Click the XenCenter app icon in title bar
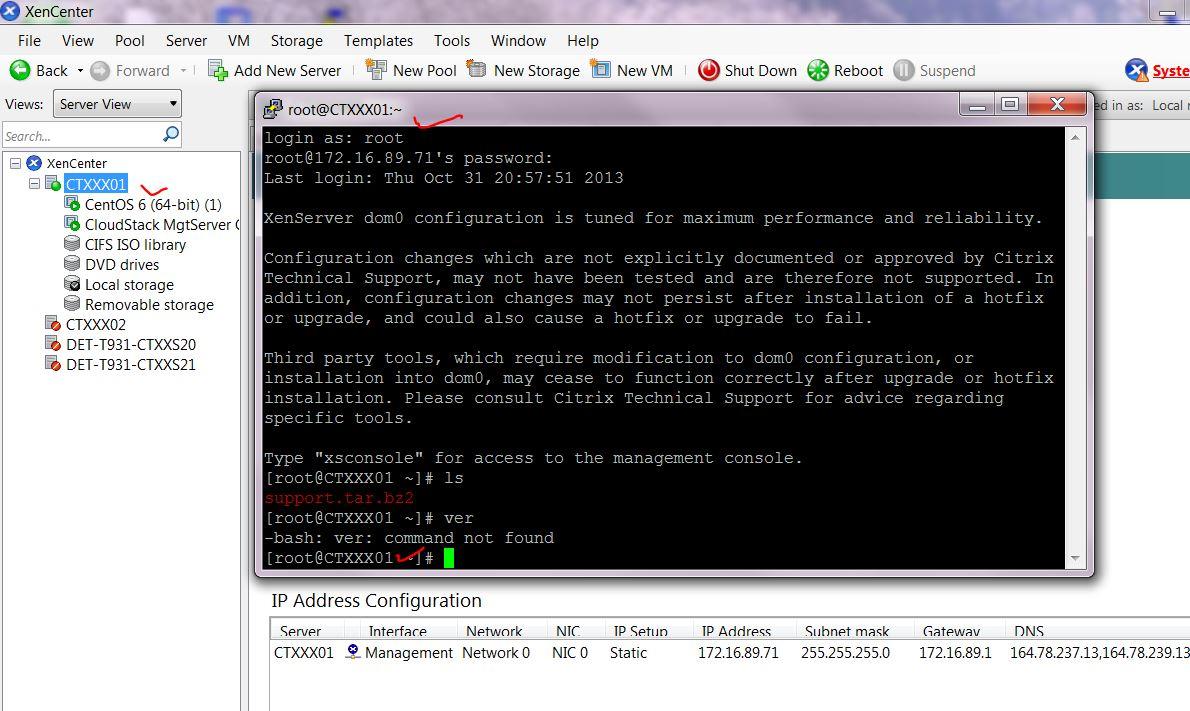Image resolution: width=1190 pixels, height=711 pixels. 9,11
